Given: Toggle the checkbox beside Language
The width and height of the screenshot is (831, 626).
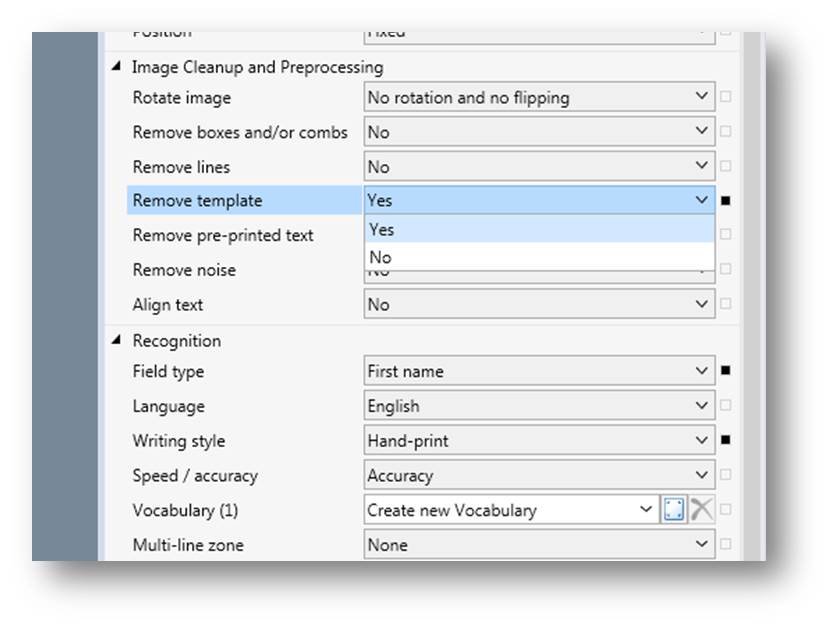Looking at the screenshot, I should [726, 406].
